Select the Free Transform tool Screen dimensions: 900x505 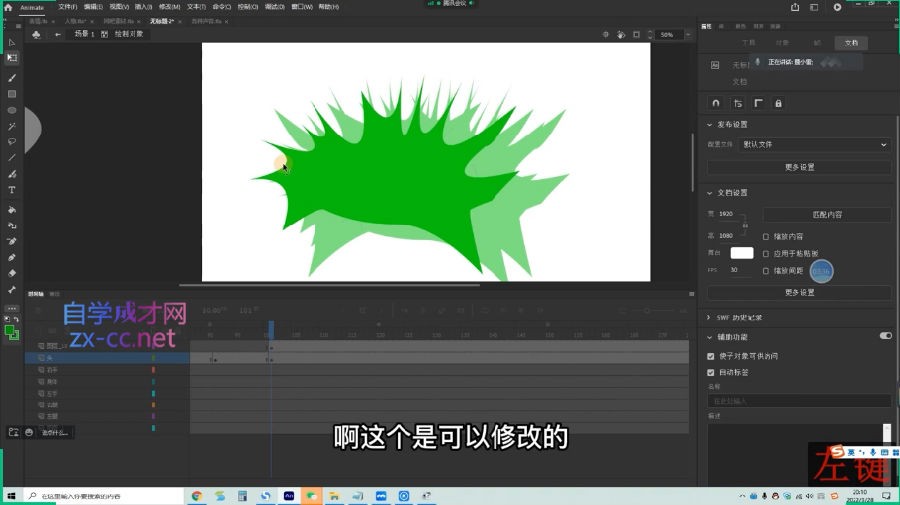11,58
